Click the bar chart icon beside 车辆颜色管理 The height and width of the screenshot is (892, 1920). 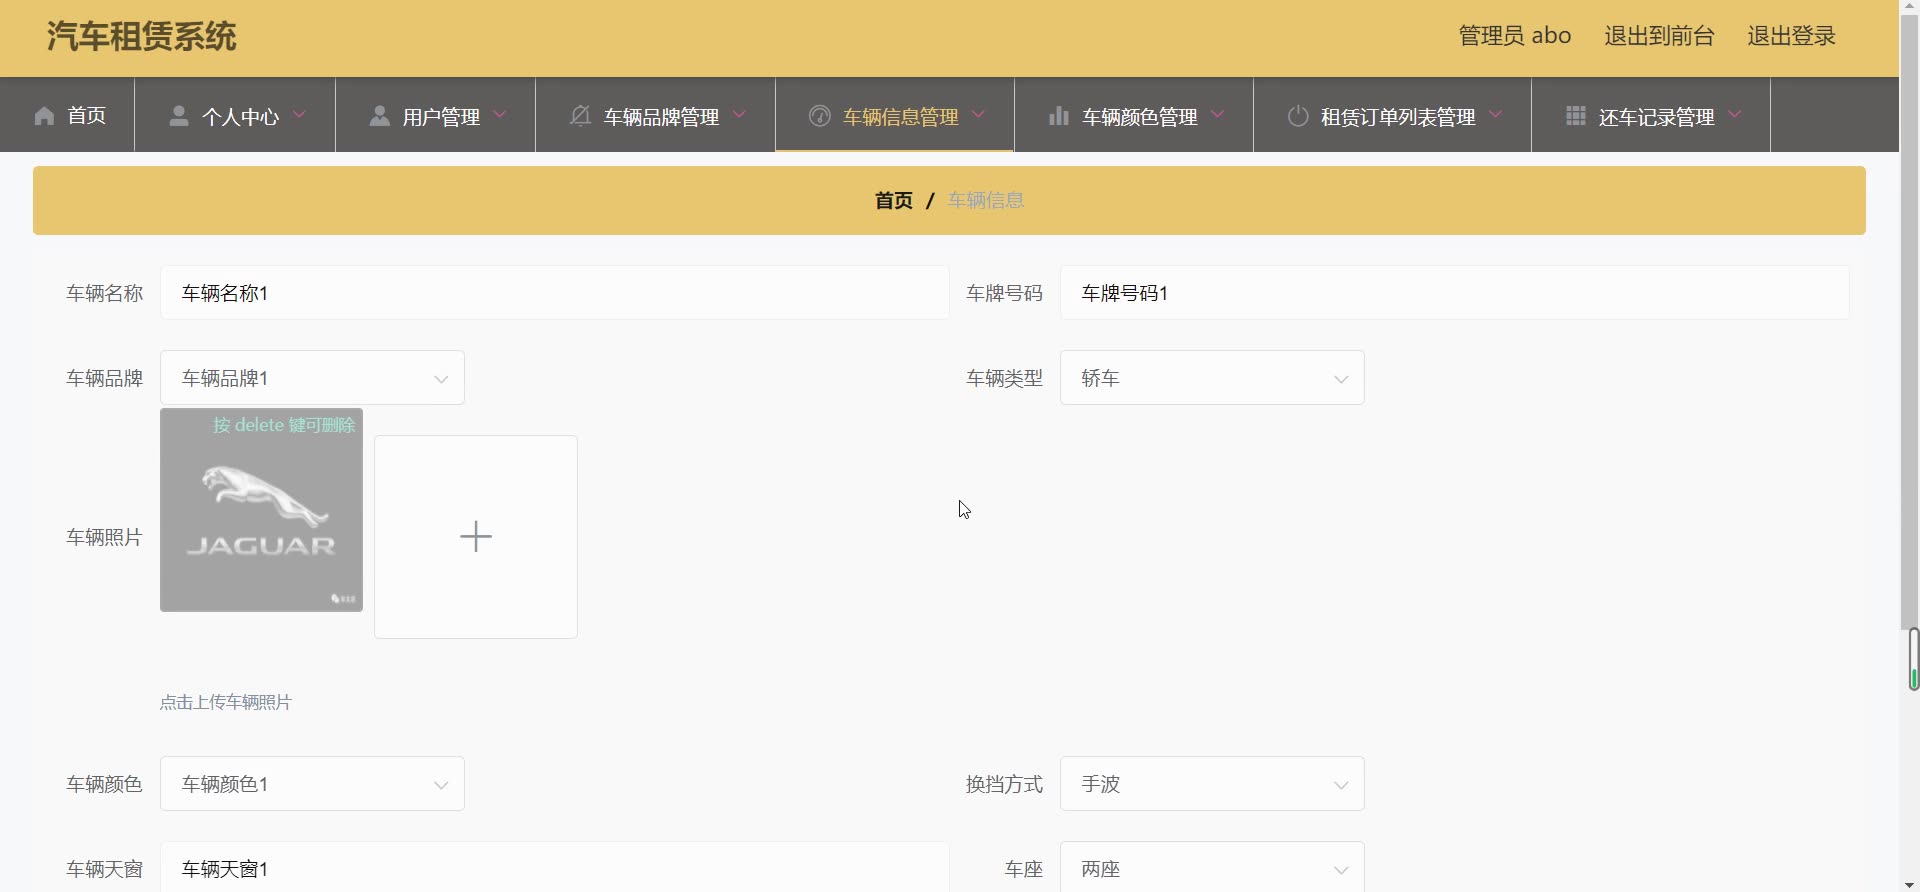point(1059,116)
